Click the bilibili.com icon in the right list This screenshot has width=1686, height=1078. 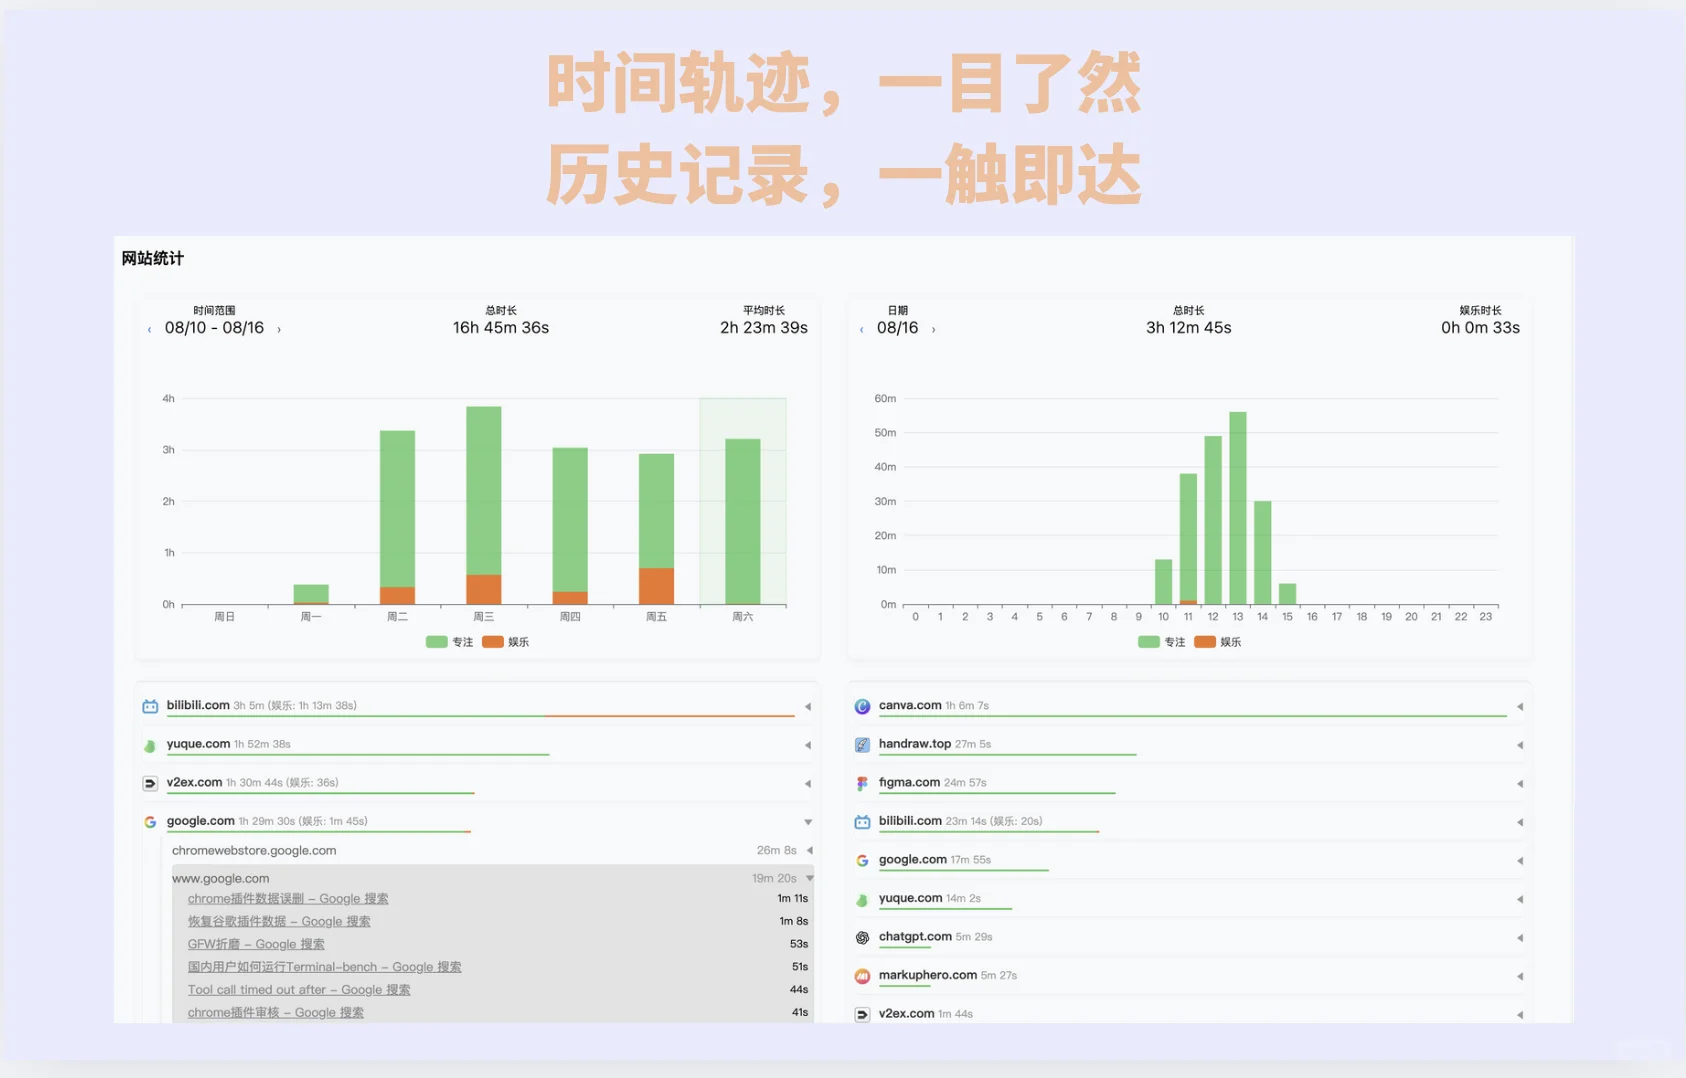861,821
